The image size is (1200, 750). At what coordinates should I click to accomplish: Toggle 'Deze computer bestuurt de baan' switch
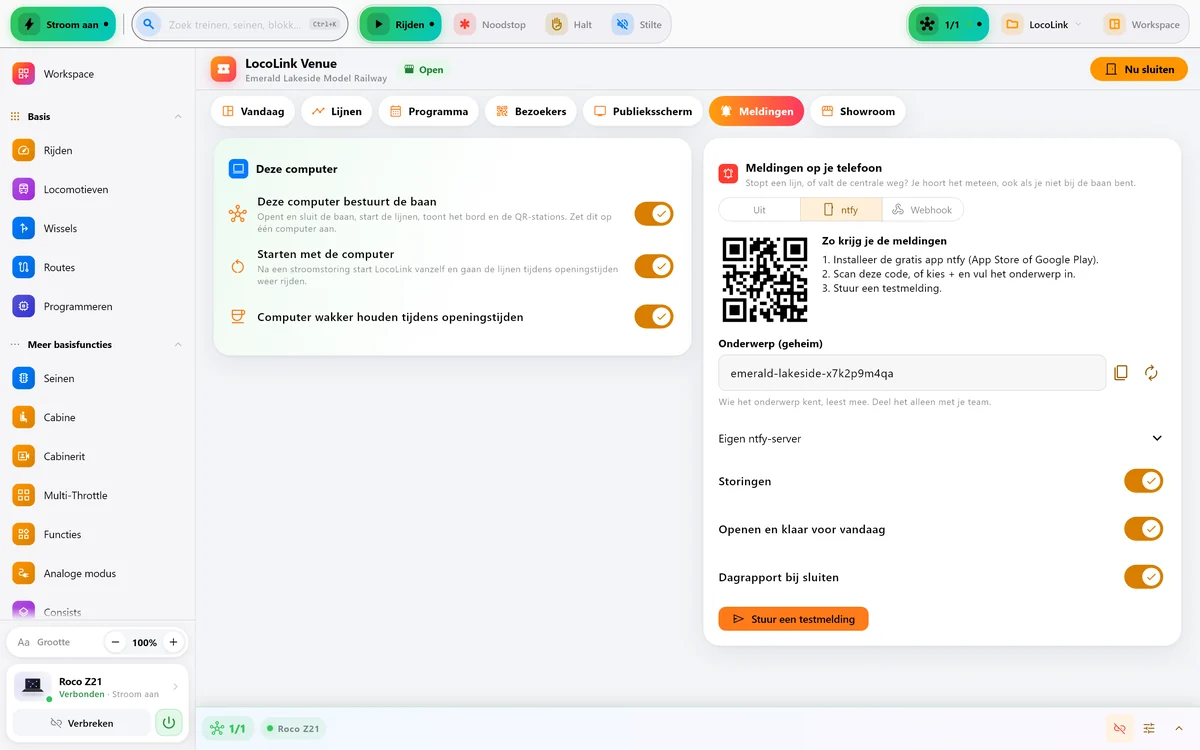point(654,214)
